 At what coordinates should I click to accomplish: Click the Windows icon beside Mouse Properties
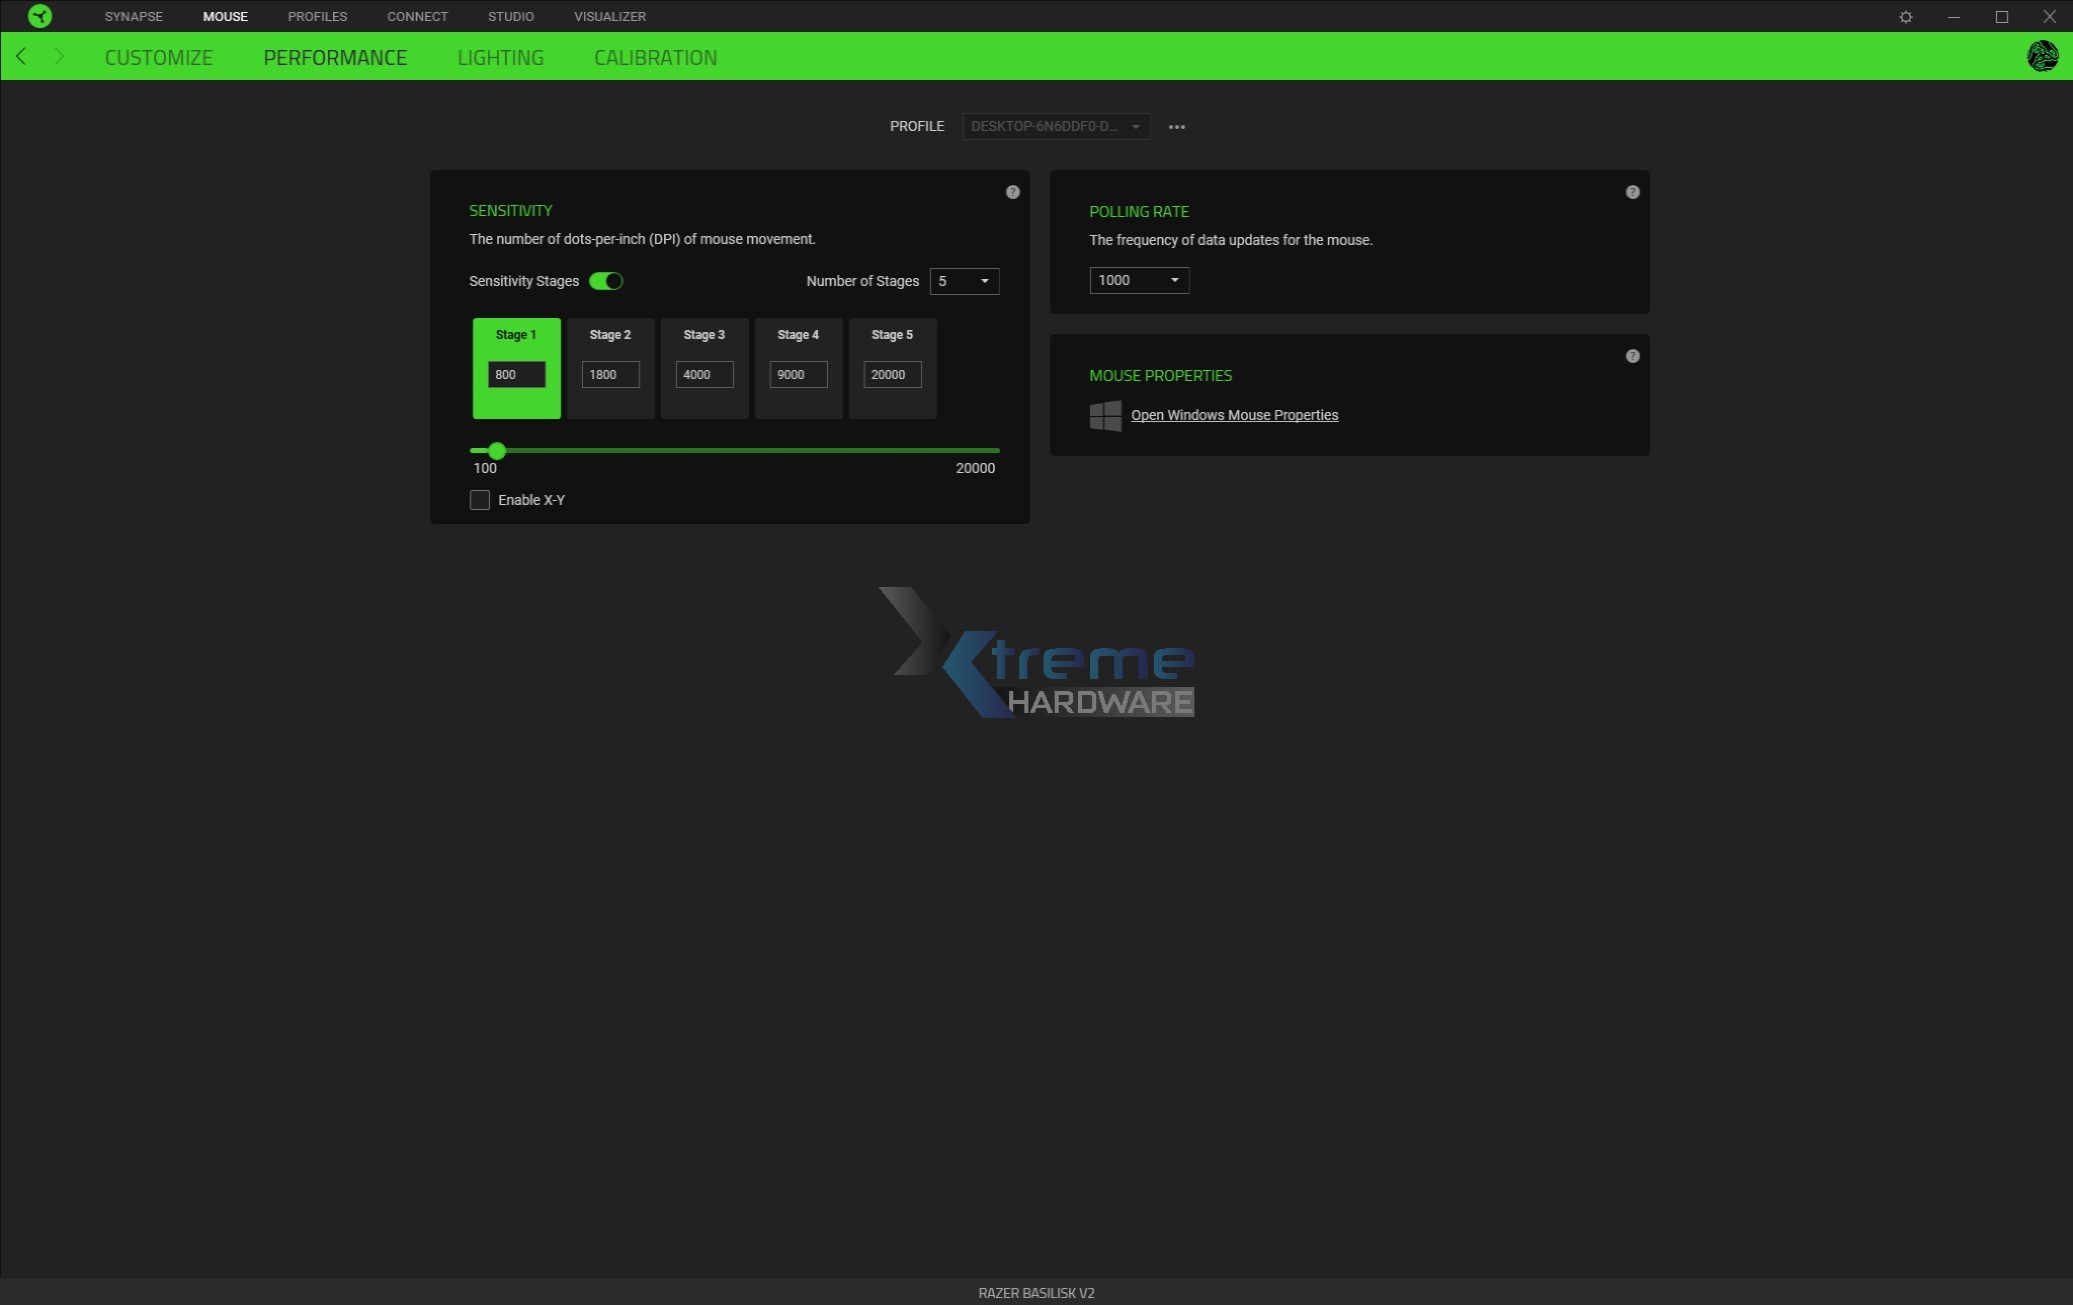coord(1105,415)
